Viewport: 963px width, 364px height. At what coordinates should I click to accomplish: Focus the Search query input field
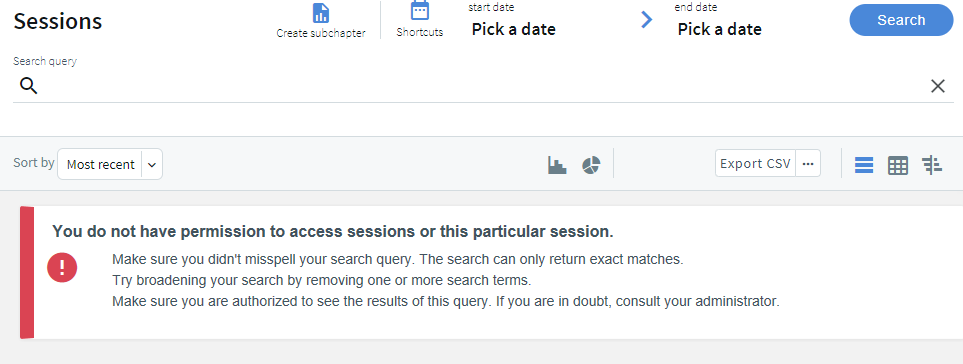(x=483, y=86)
